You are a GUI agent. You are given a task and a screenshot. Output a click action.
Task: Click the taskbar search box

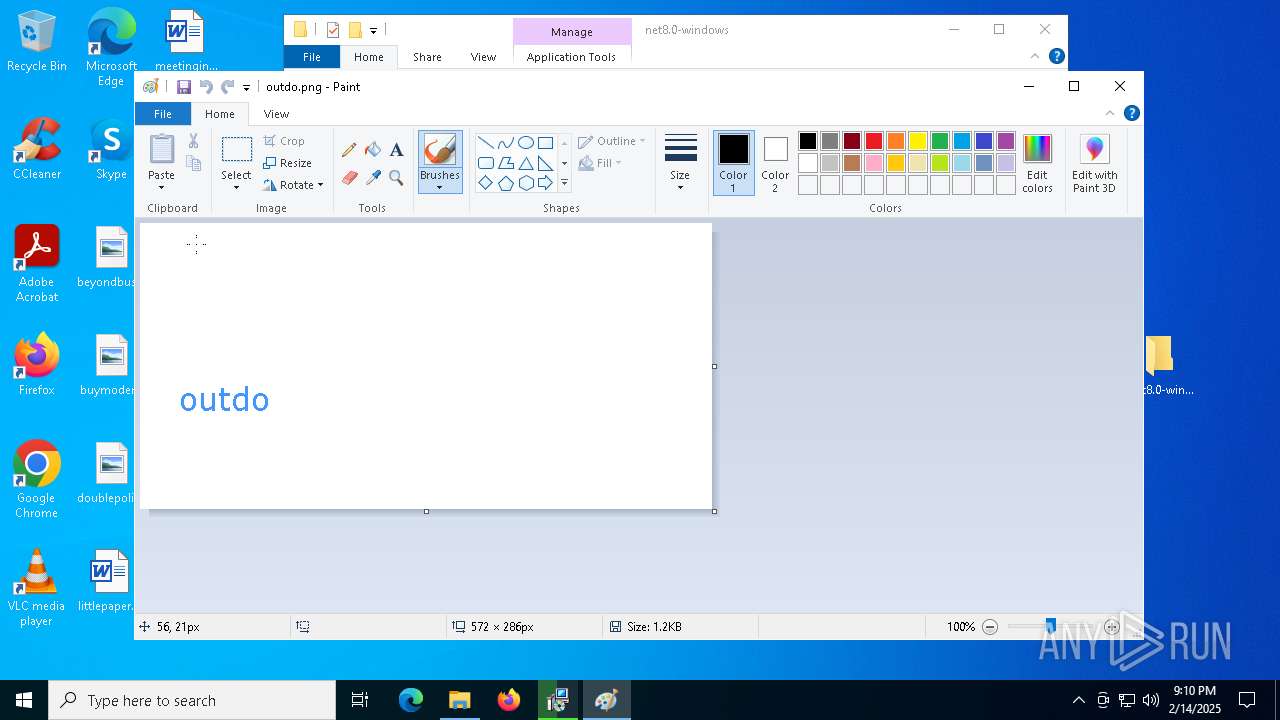[192, 700]
